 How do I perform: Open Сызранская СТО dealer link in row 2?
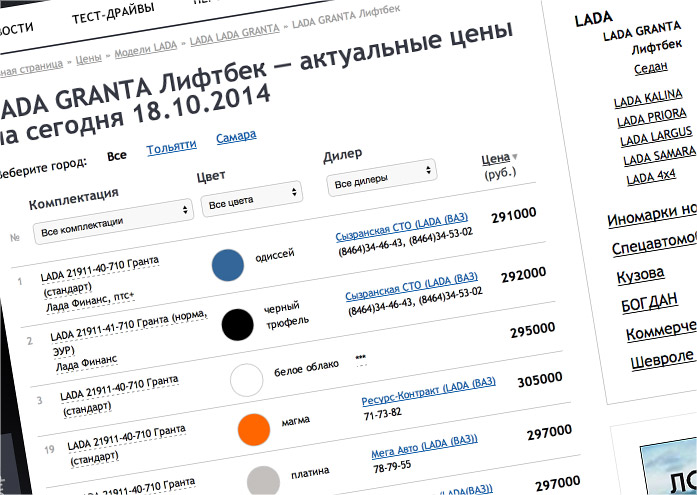pos(412,286)
